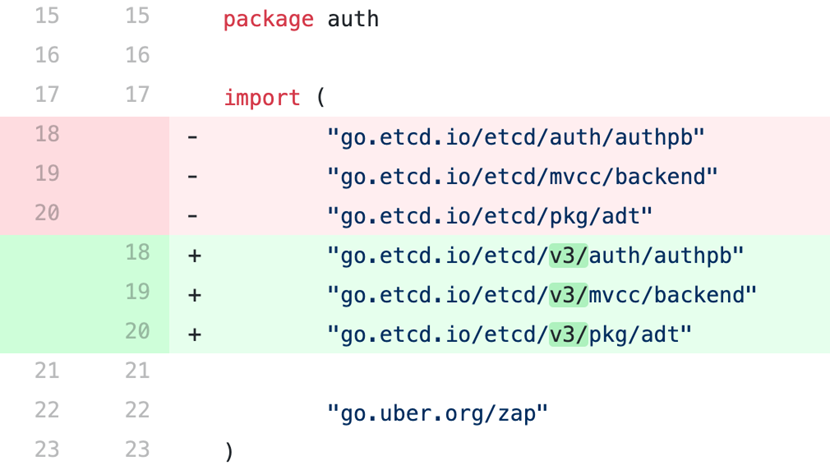Click the highlighted v3 in the mvcc/backend line
The image size is (830, 470).
(x=568, y=295)
